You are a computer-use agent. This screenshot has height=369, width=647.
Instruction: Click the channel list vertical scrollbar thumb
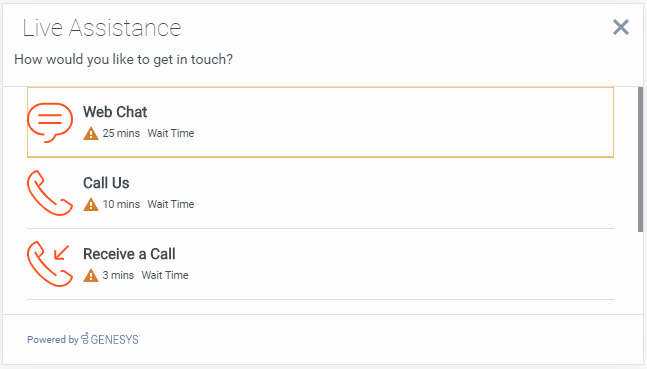(640, 159)
